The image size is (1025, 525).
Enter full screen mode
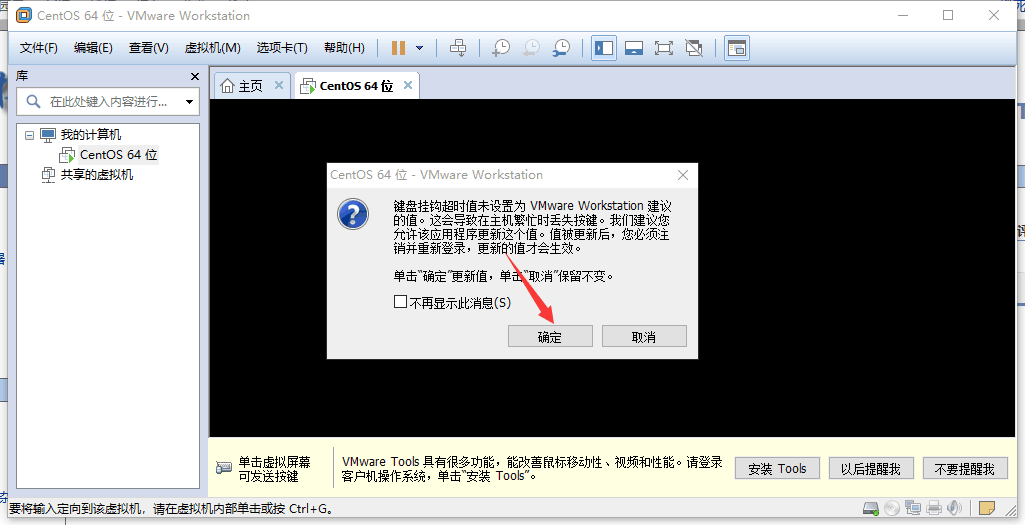(x=664, y=48)
